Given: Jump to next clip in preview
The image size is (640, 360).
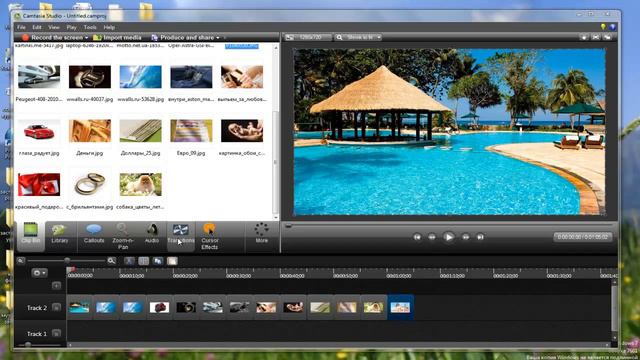Looking at the screenshot, I should [480, 237].
